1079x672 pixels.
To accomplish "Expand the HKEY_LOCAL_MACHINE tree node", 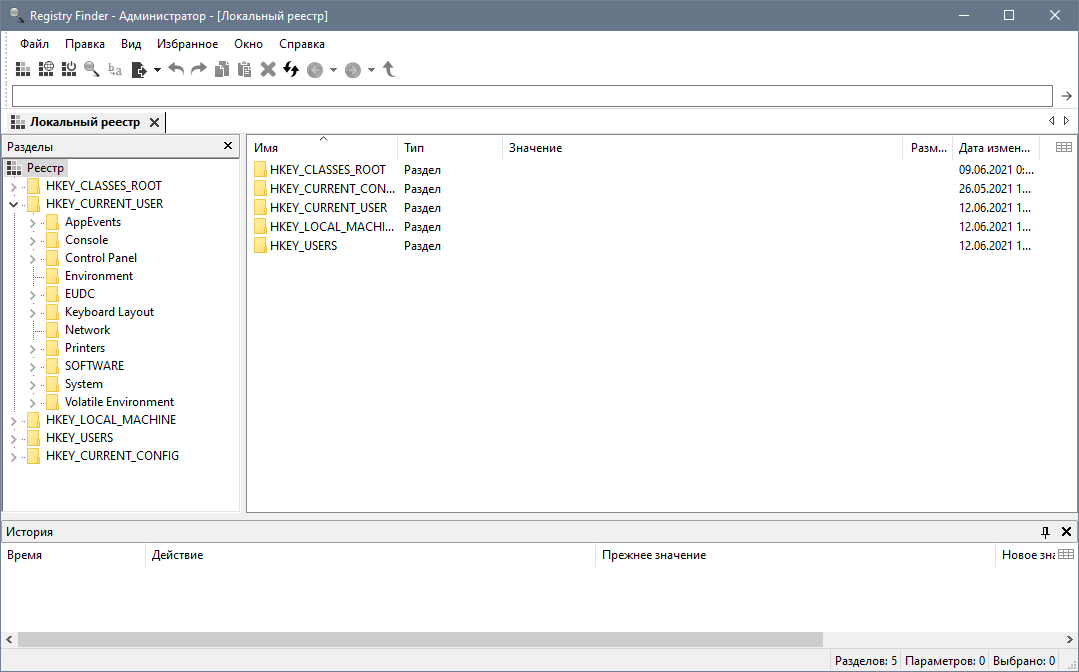I will tap(13, 420).
